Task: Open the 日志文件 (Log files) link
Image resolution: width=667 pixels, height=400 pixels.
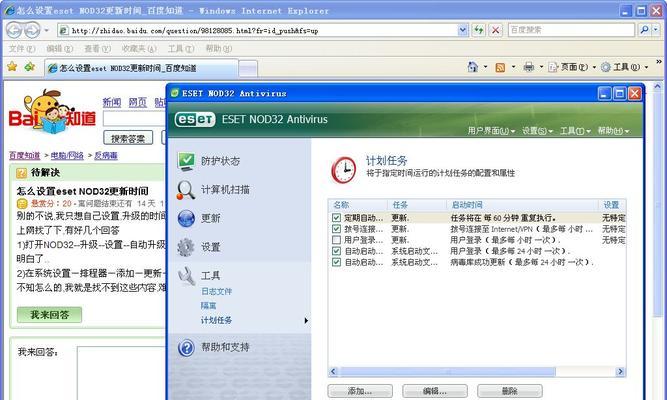Action: 217,291
